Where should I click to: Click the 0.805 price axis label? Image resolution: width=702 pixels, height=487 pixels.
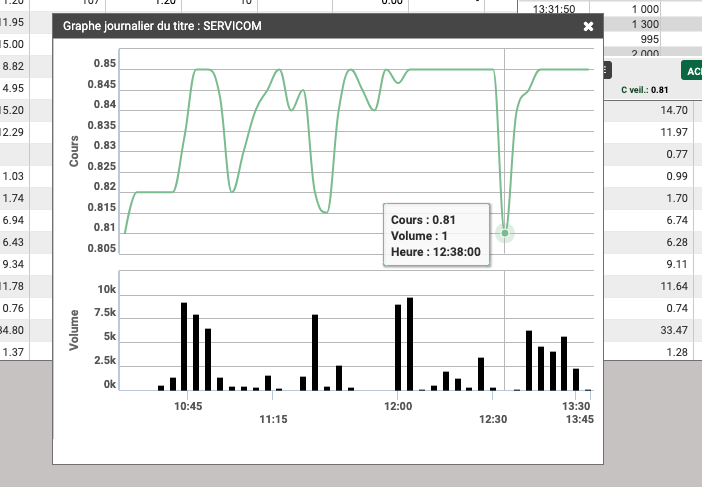(102, 248)
